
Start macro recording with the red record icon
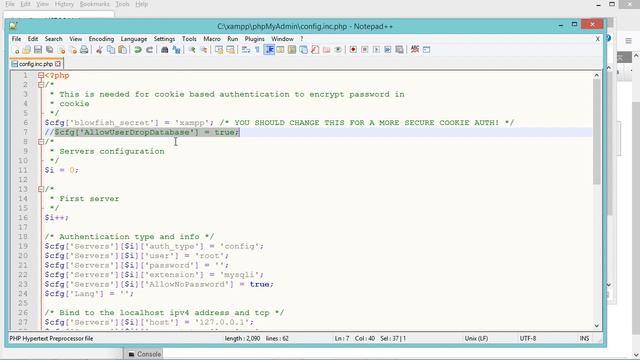pyautogui.click(x=353, y=50)
